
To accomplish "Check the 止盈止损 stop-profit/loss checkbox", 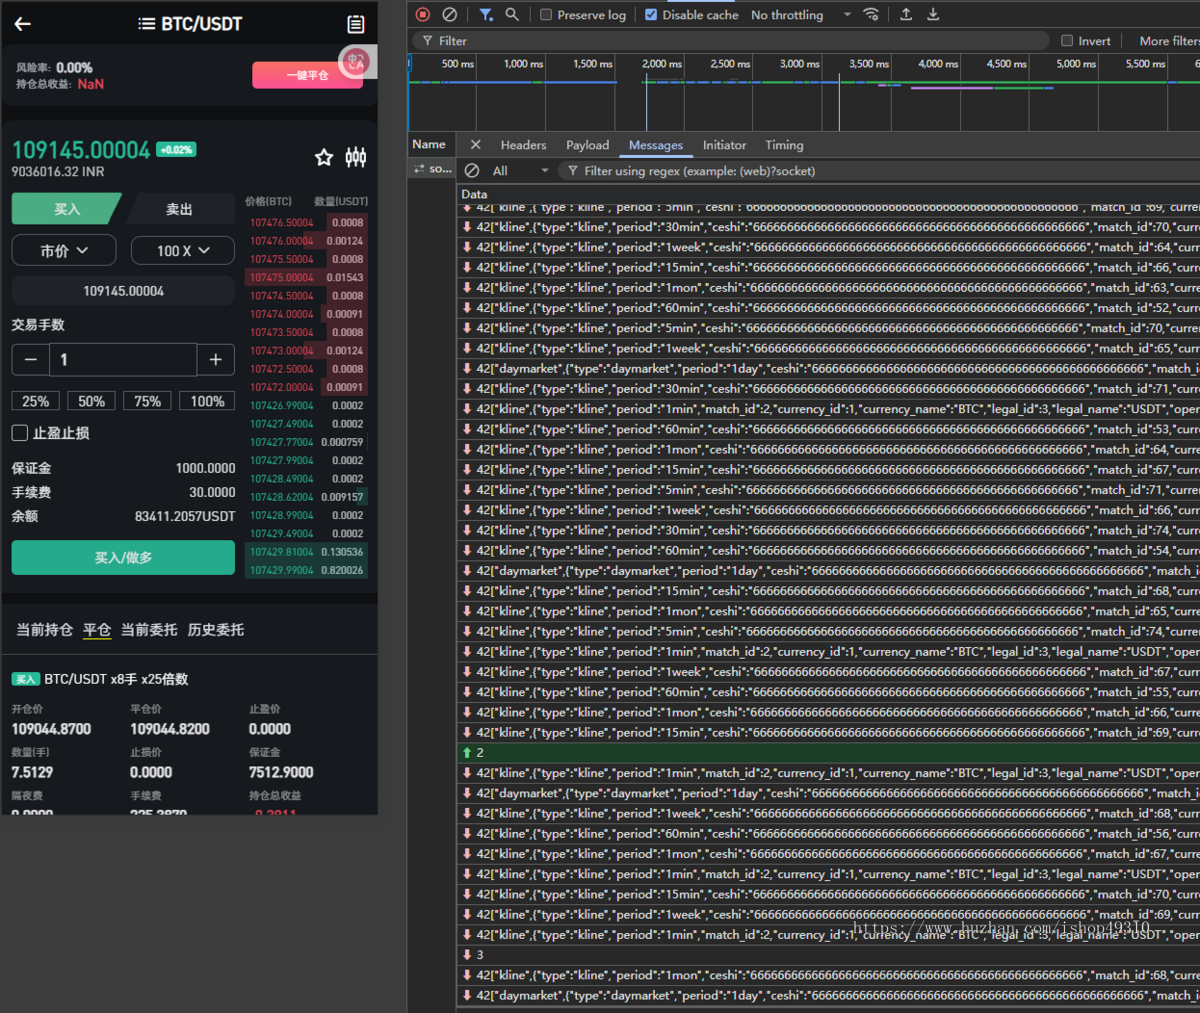I will 20,433.
